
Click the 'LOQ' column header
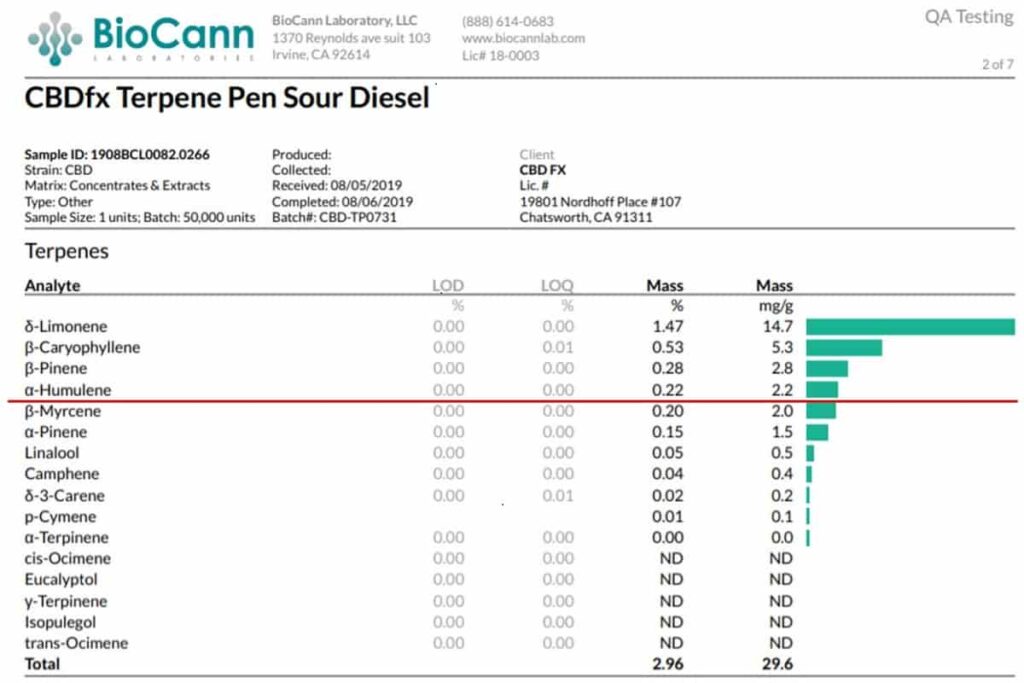pos(557,286)
